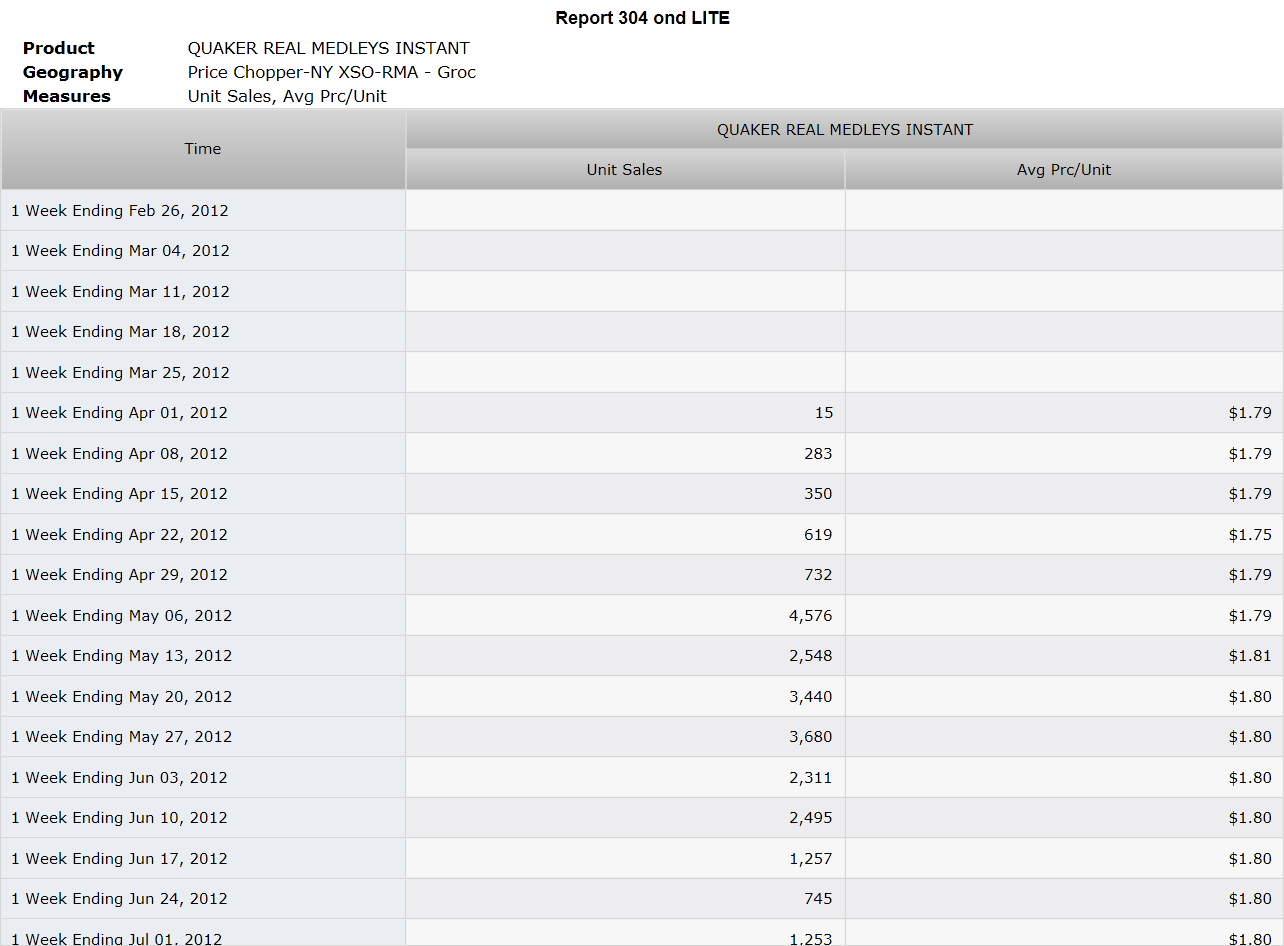This screenshot has width=1284, height=946.
Task: Select row 1 Week Ending Jun 17, 2012
Action: (642, 859)
